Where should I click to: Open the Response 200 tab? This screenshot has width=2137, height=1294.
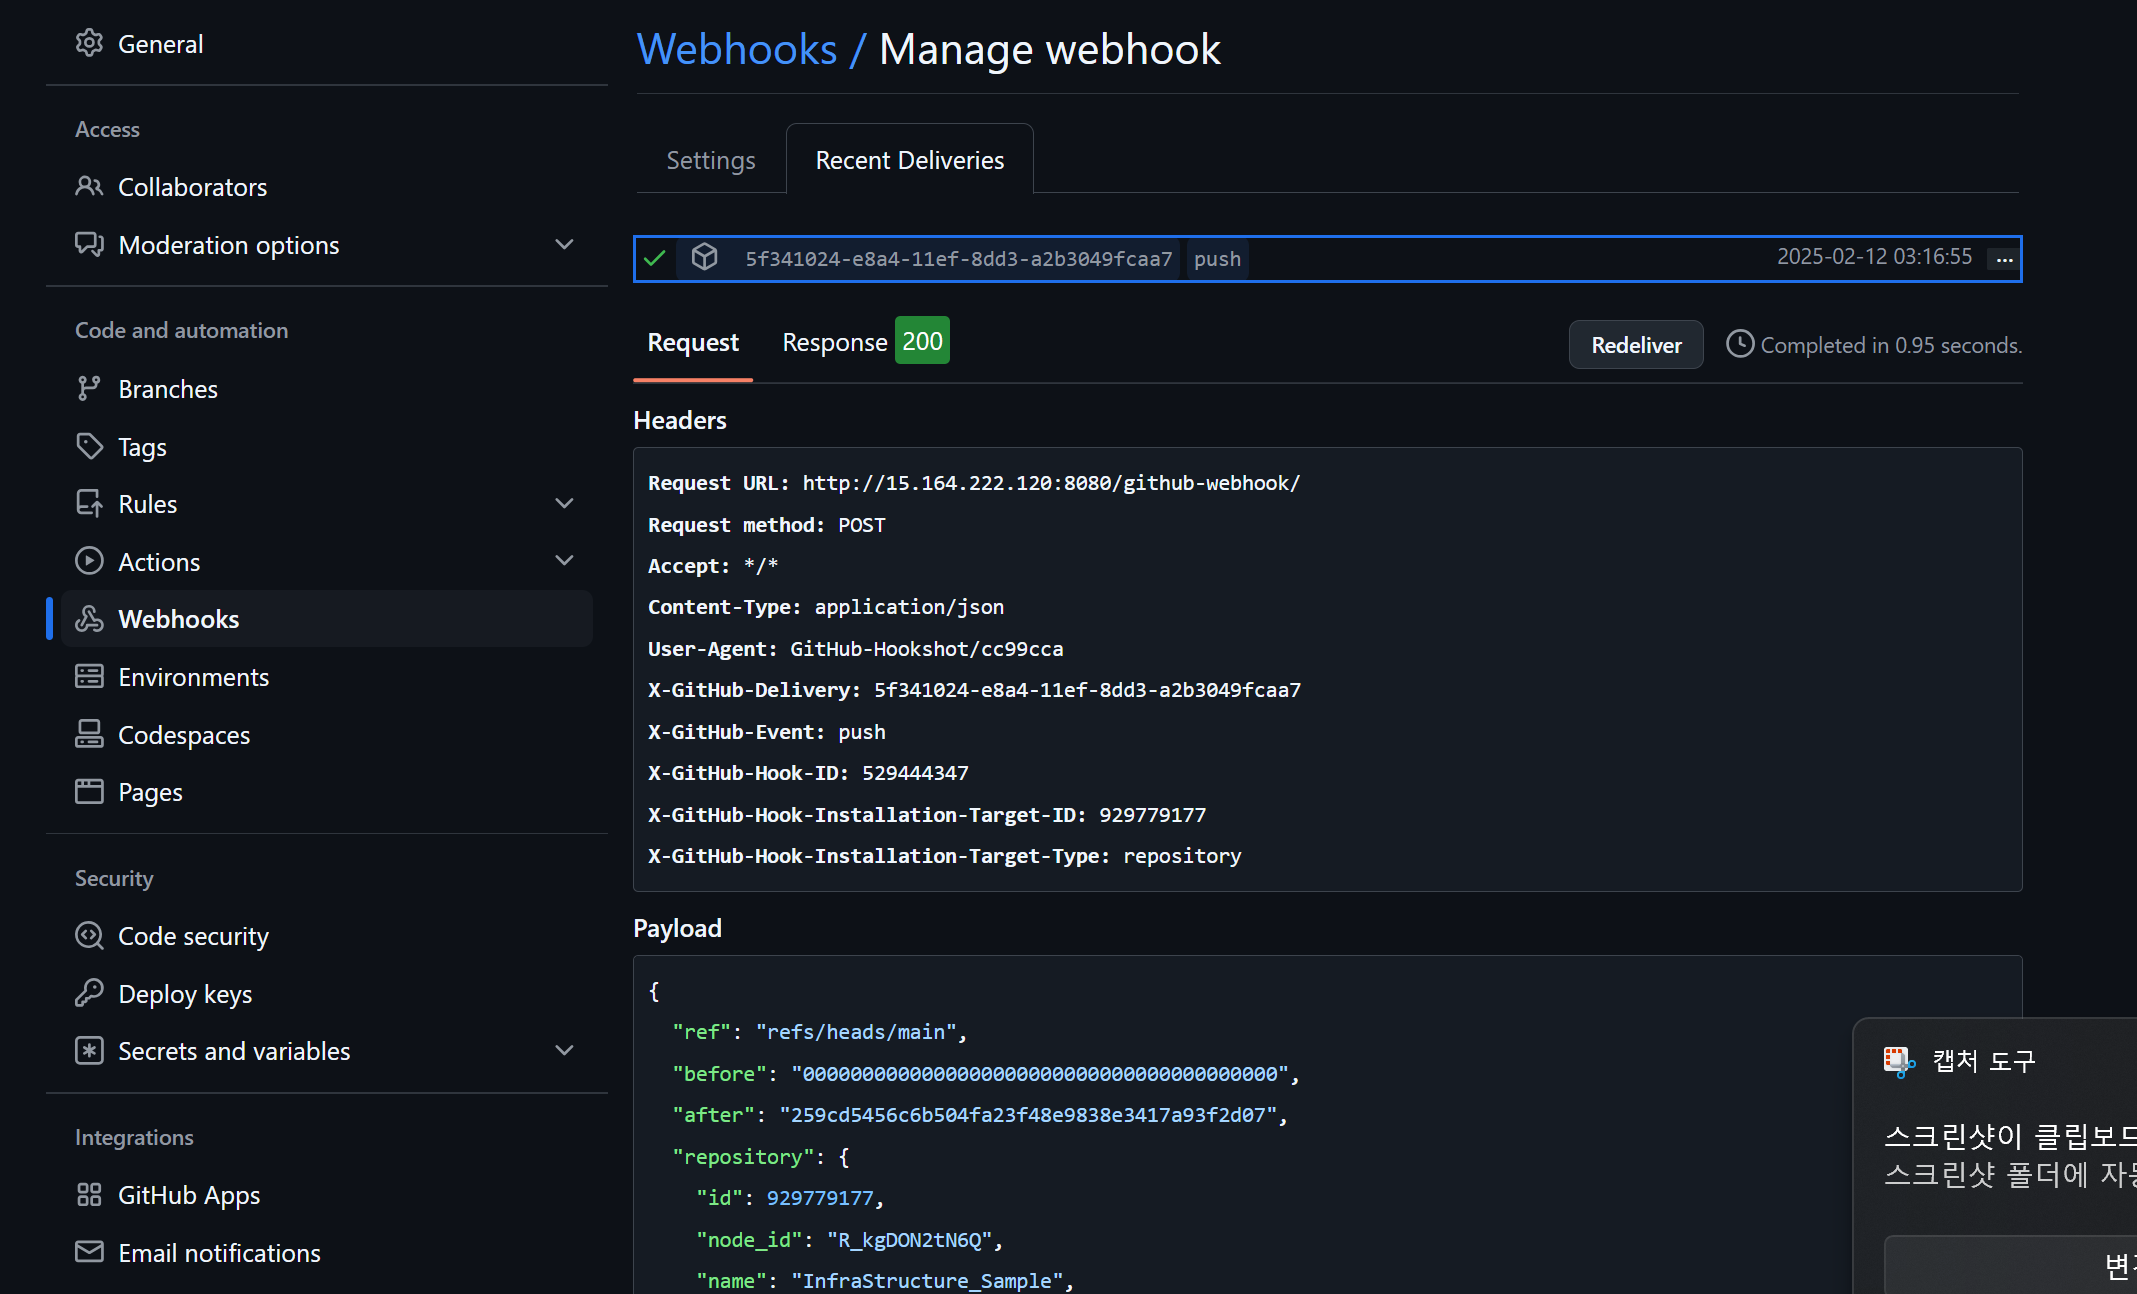[865, 342]
